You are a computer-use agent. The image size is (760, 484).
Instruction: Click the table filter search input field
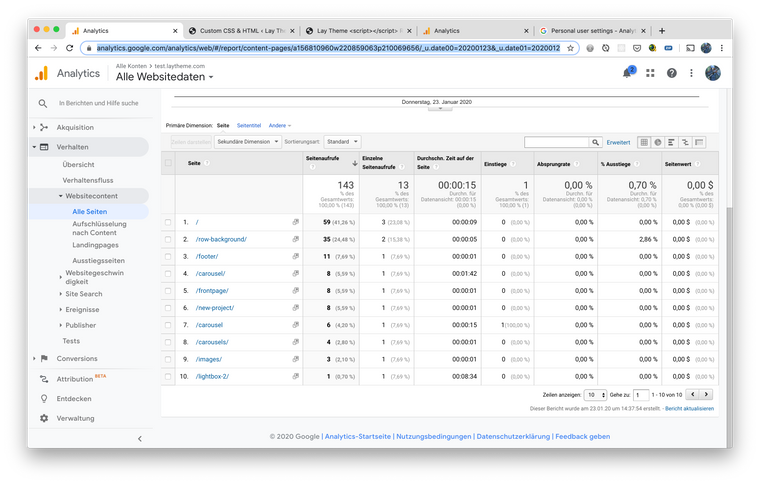[x=556, y=142]
